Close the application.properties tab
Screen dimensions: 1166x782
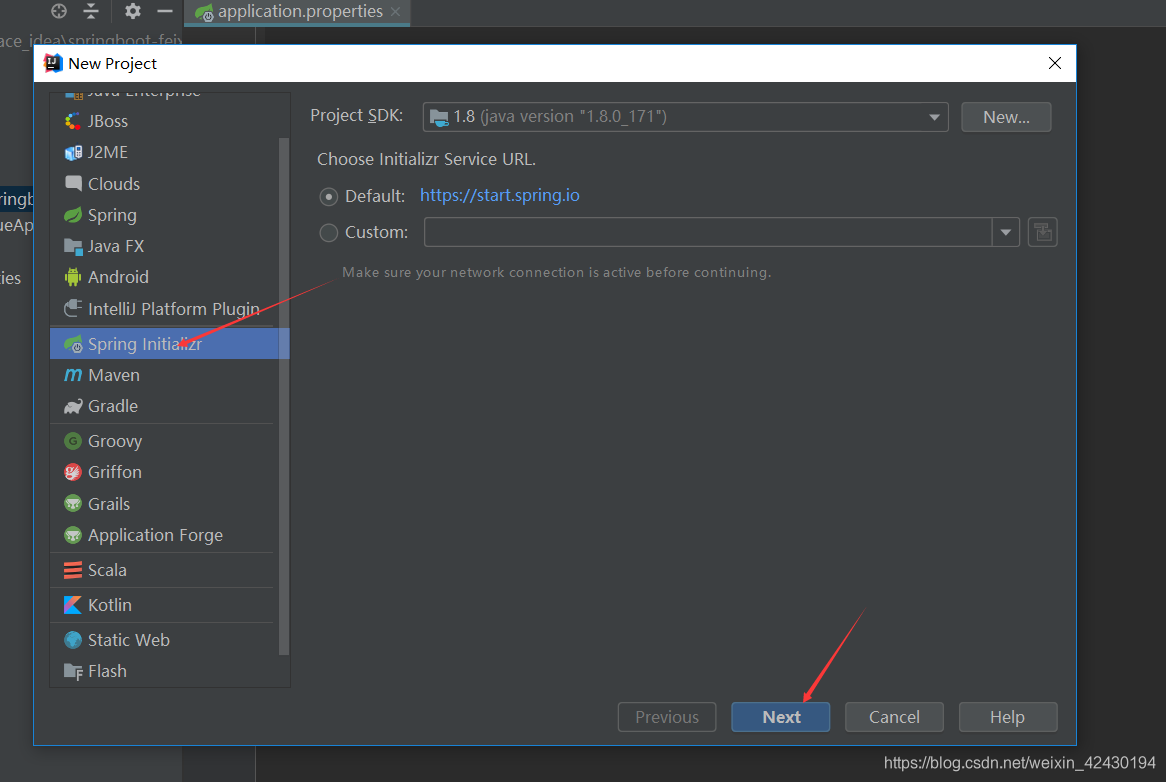[x=396, y=12]
